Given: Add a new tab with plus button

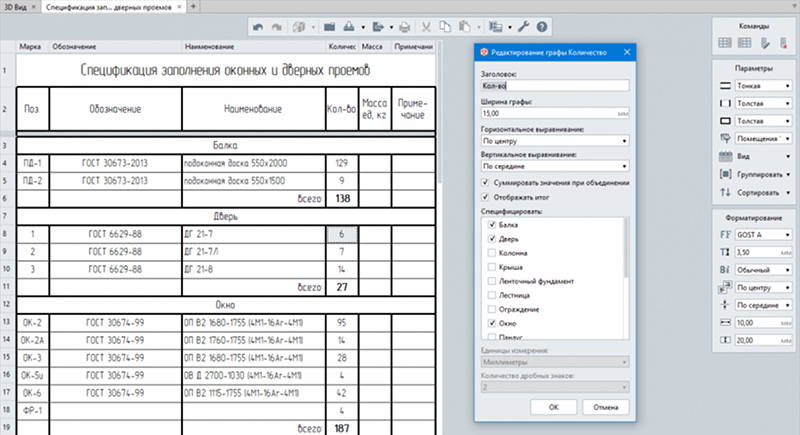Looking at the screenshot, I should click(193, 7).
